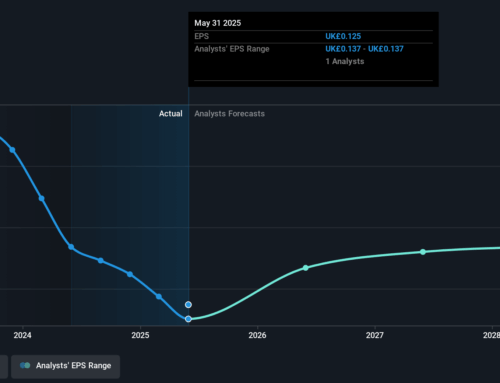
Task: Click the 2025 x-axis label
Action: 140,335
